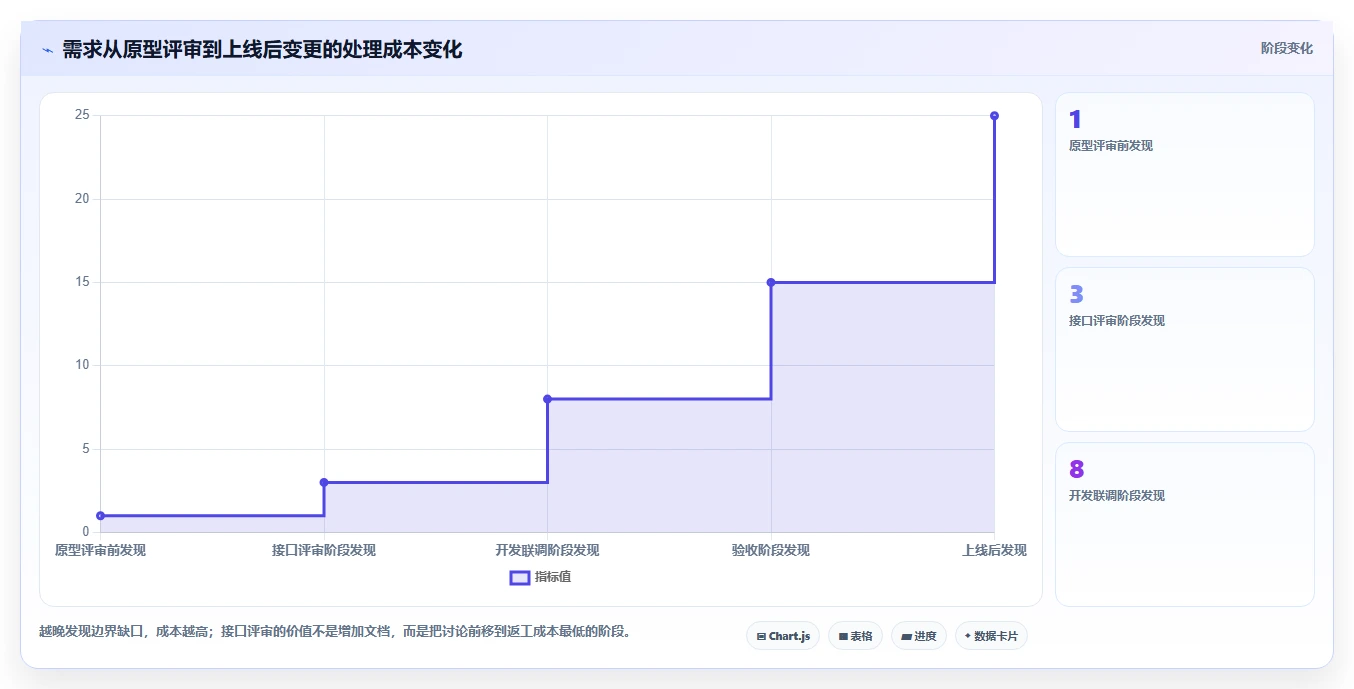Click y-axis tick label 15
1354x689 pixels.
[x=82, y=282]
